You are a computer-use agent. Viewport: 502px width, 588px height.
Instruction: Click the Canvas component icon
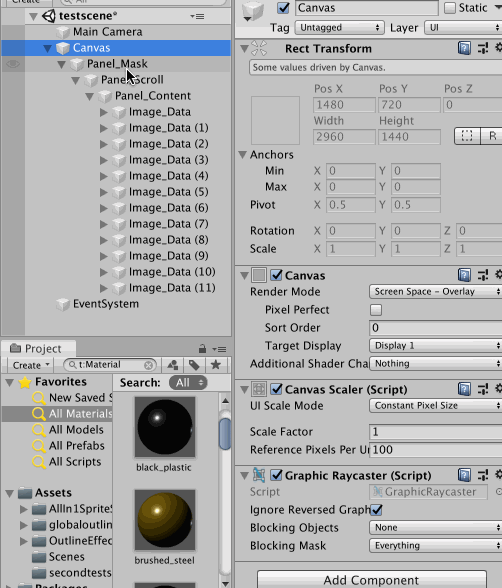(259, 275)
